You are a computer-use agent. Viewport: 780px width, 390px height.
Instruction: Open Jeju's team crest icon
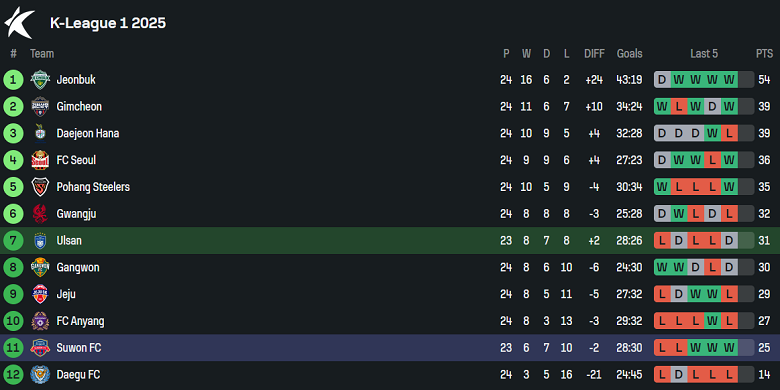pyautogui.click(x=40, y=294)
